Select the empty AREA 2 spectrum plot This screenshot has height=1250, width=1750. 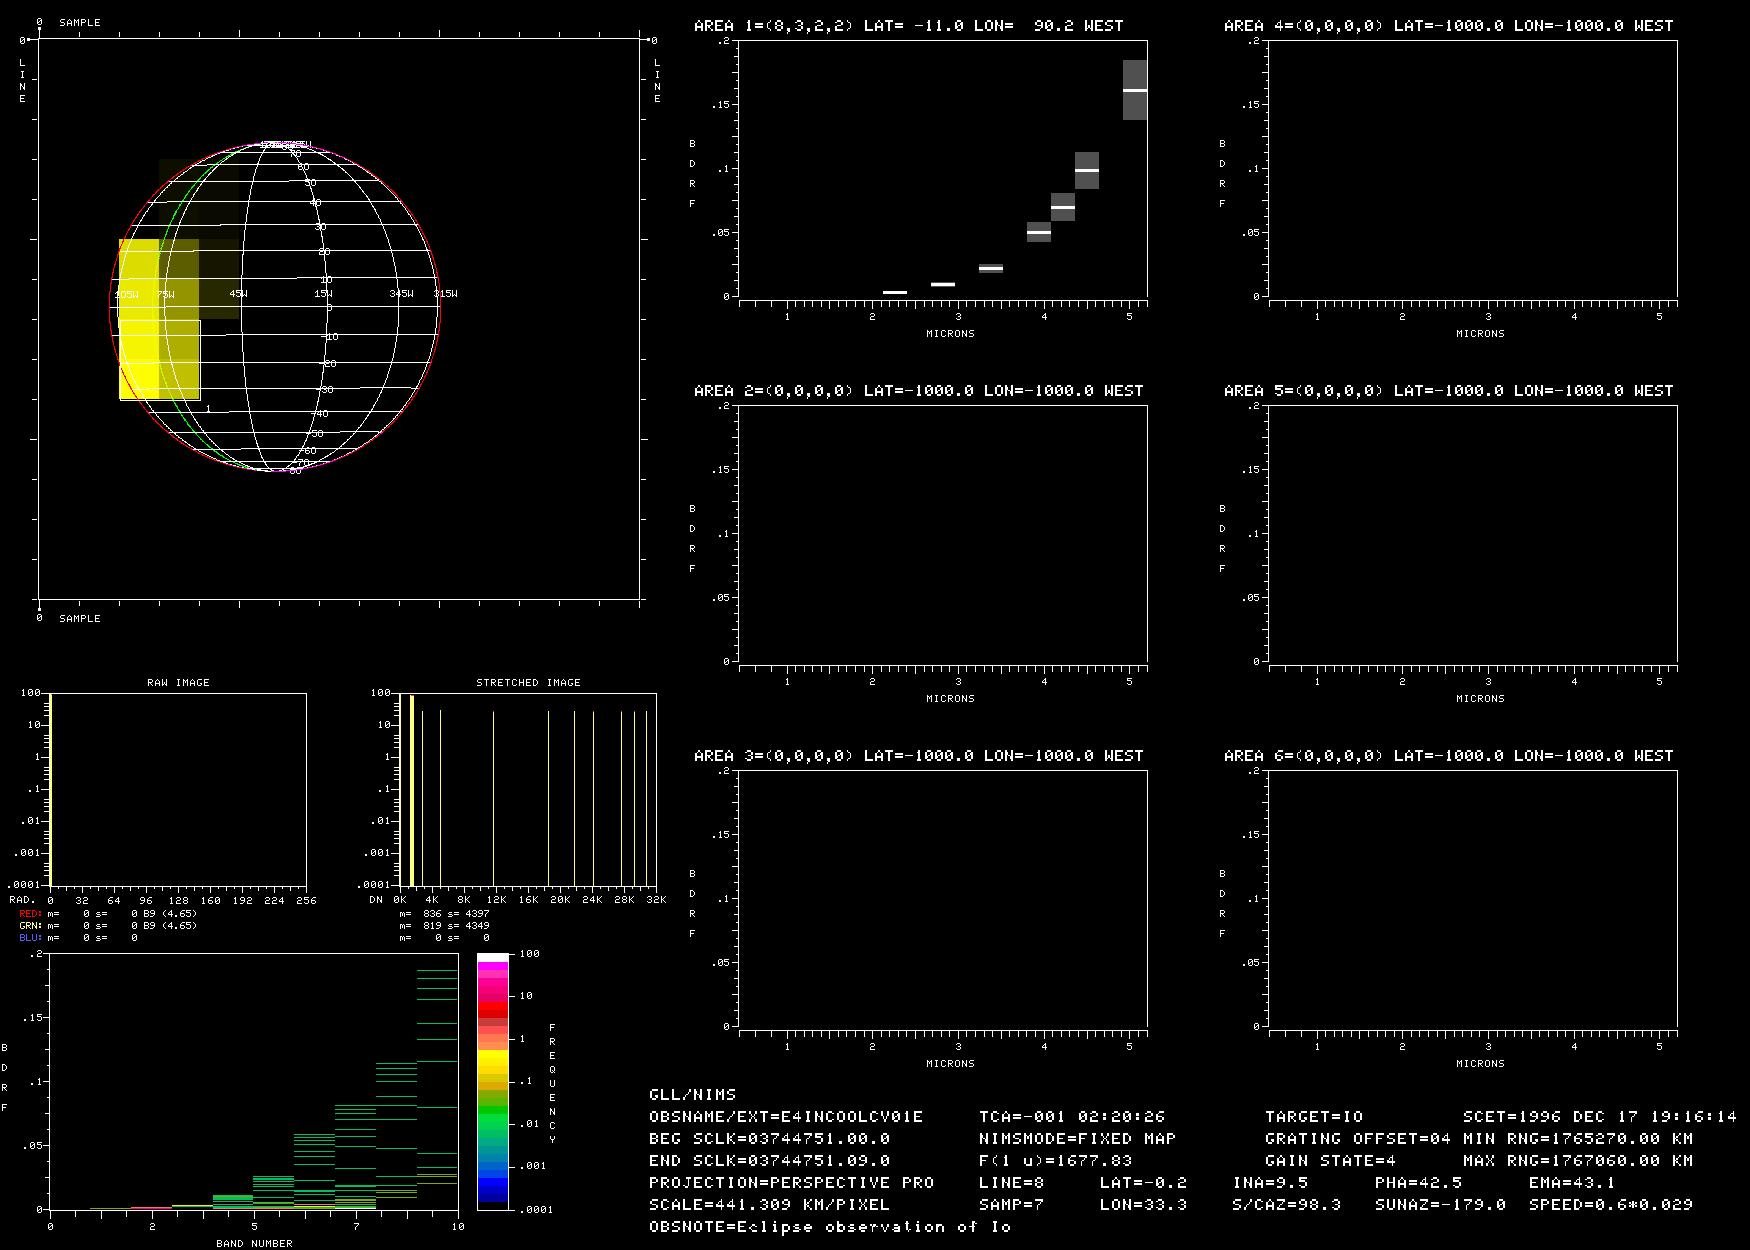coord(942,533)
